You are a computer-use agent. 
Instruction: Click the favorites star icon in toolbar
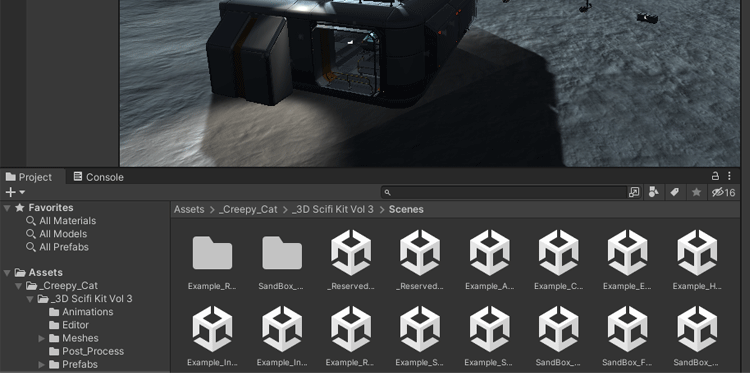(696, 192)
